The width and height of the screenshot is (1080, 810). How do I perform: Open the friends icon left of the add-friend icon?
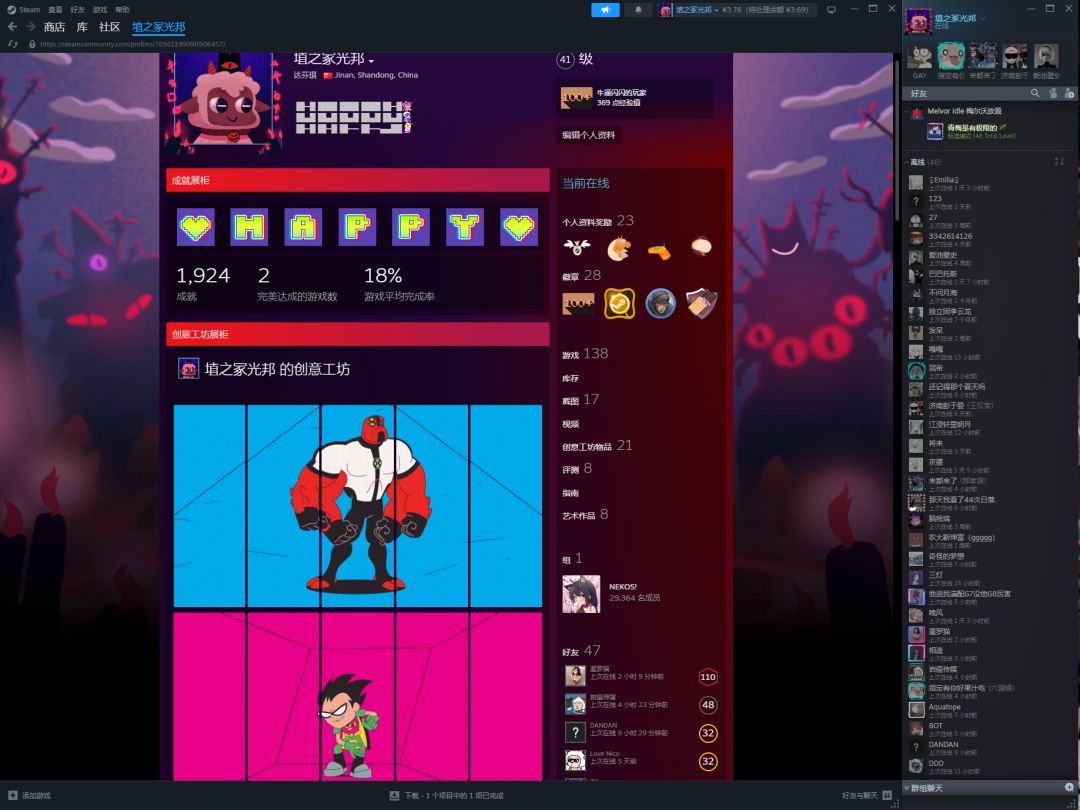[x=1052, y=93]
